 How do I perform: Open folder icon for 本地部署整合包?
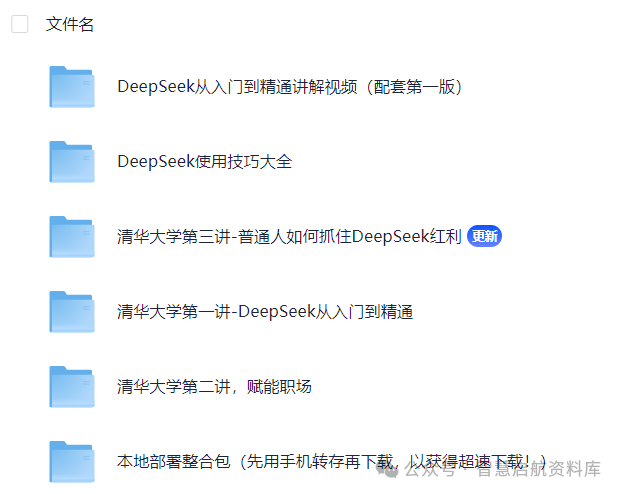pos(72,462)
